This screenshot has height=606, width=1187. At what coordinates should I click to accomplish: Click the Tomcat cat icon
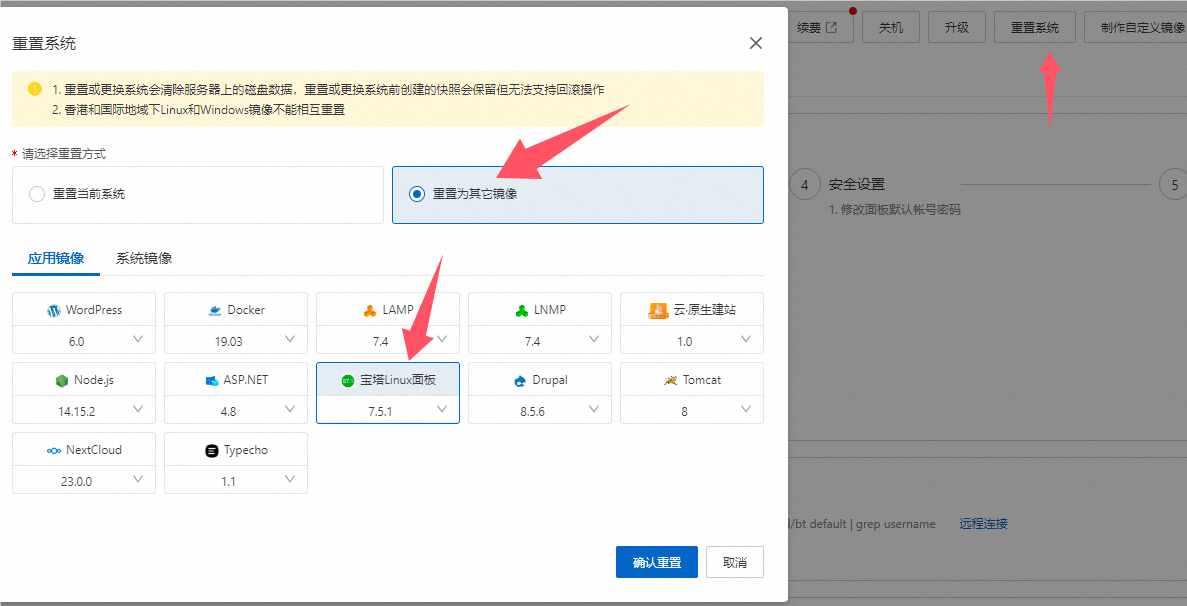click(x=669, y=381)
